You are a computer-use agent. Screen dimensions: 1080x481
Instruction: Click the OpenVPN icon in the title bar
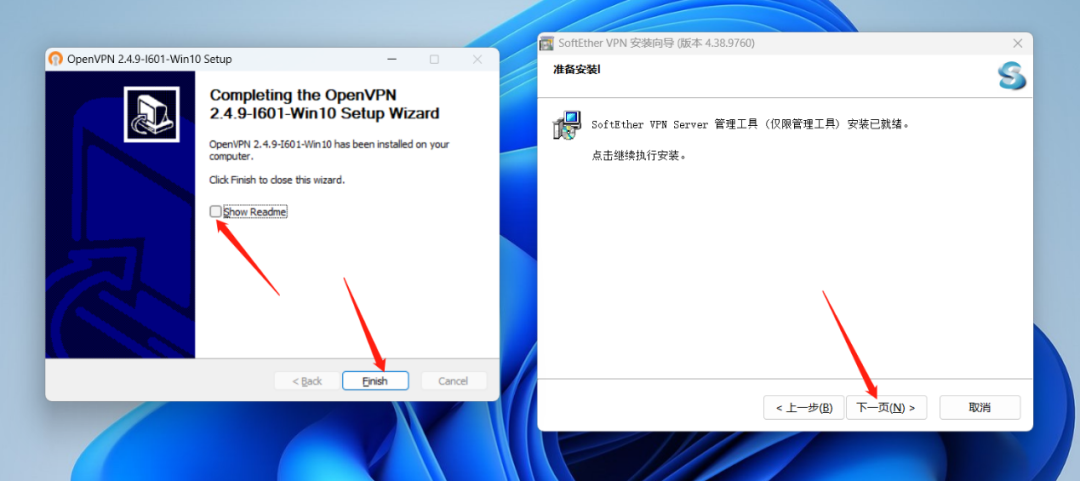click(x=56, y=59)
